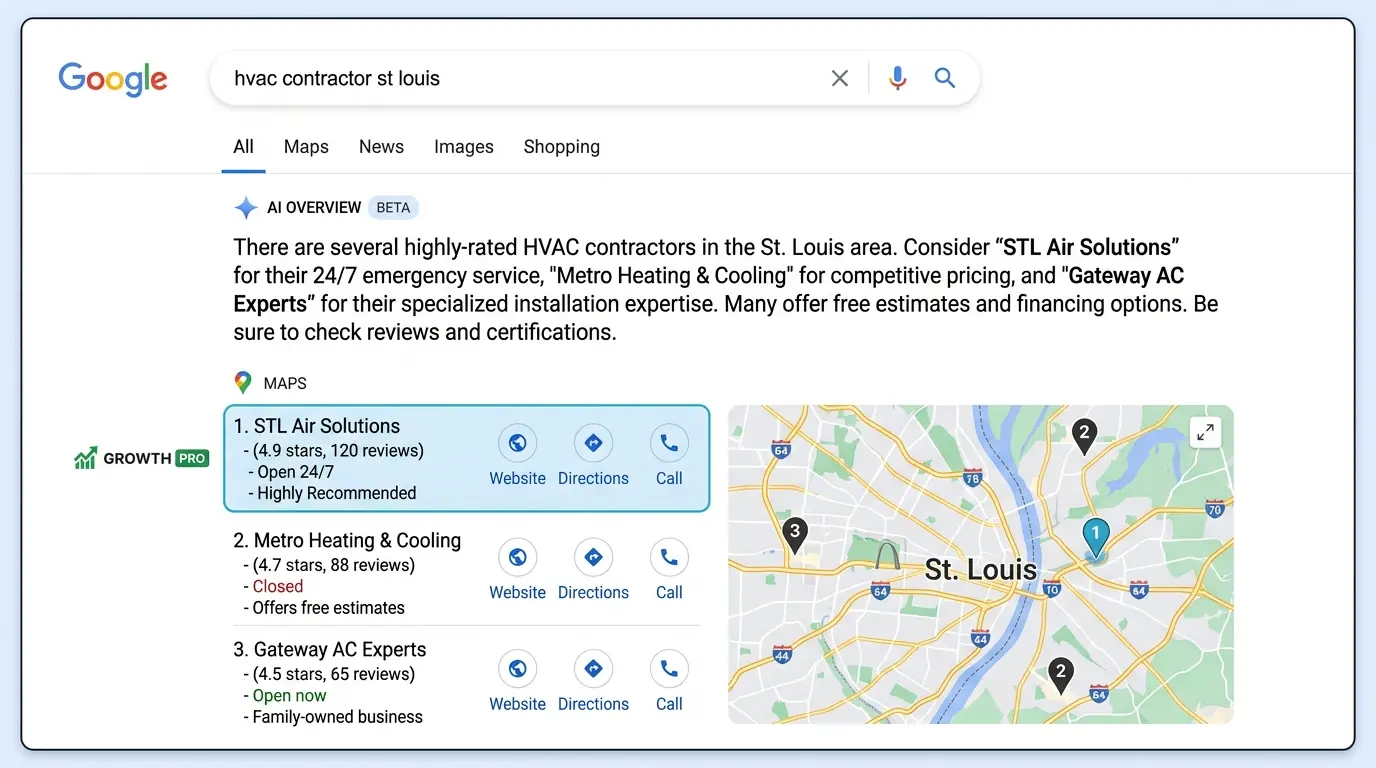
Task: Click the black map pin numbered 3
Action: (x=795, y=535)
